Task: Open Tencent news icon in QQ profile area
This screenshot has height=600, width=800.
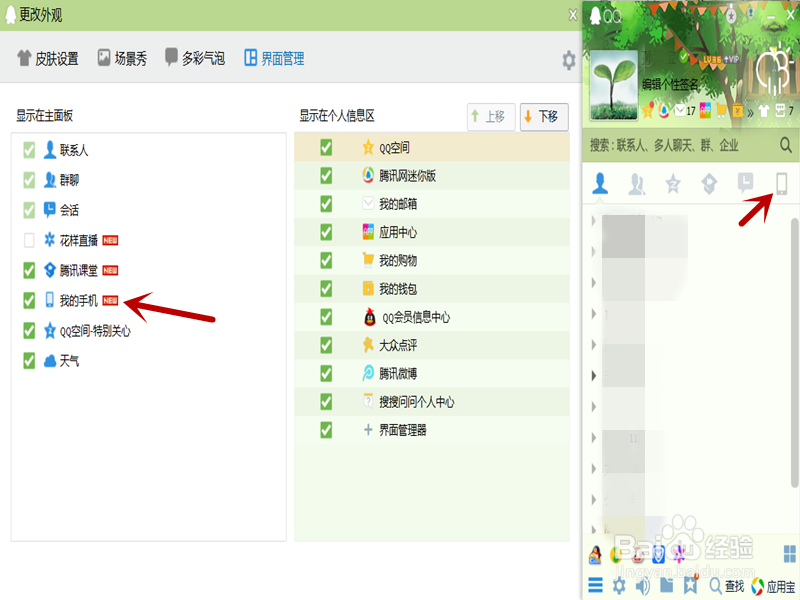Action: pyautogui.click(x=664, y=110)
